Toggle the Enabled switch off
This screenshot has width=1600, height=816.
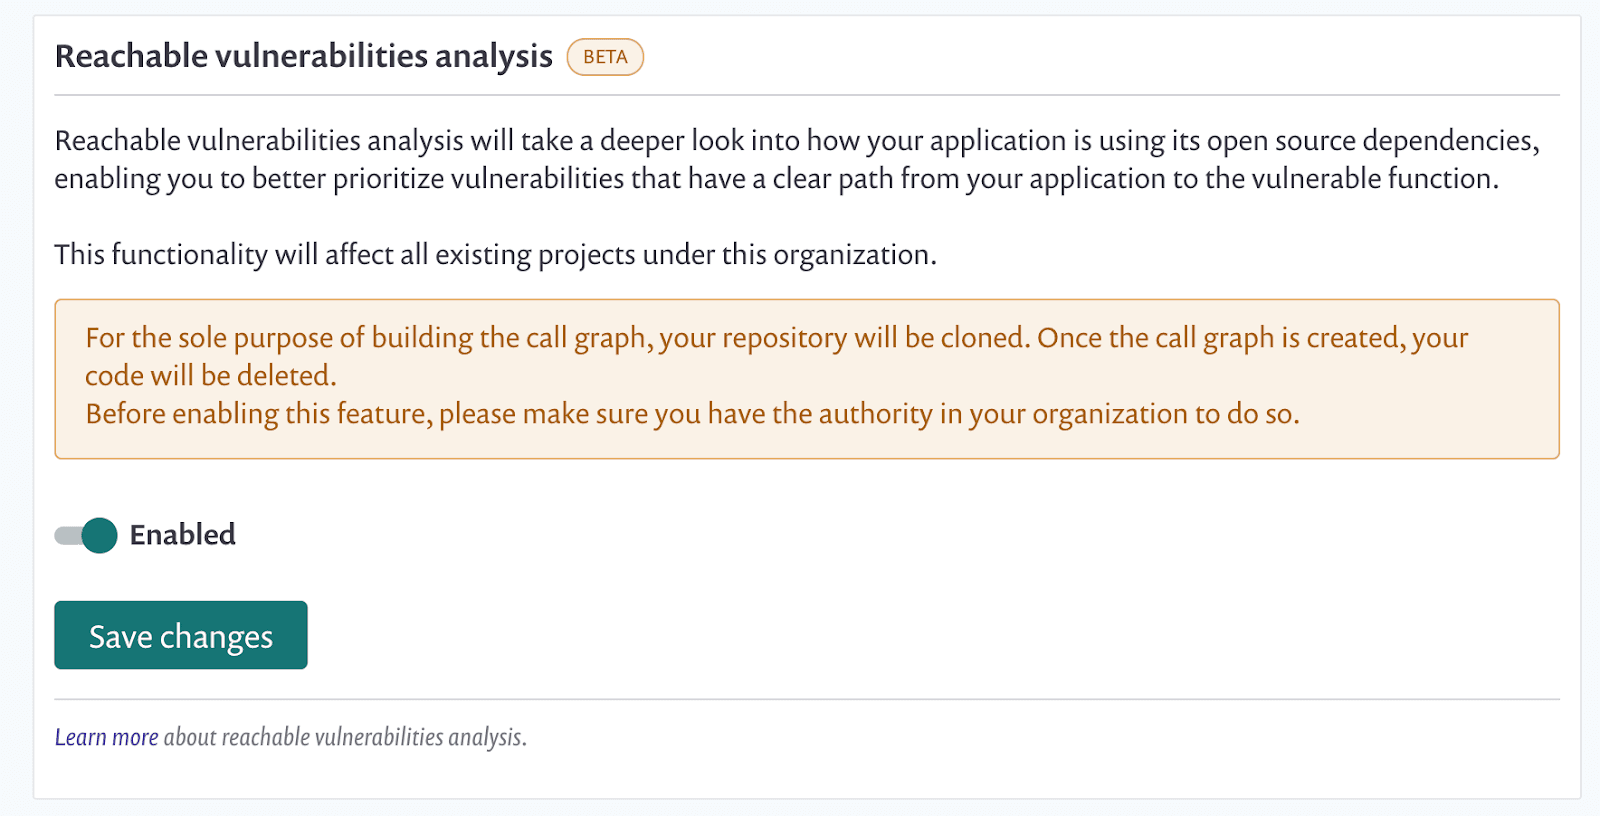86,535
